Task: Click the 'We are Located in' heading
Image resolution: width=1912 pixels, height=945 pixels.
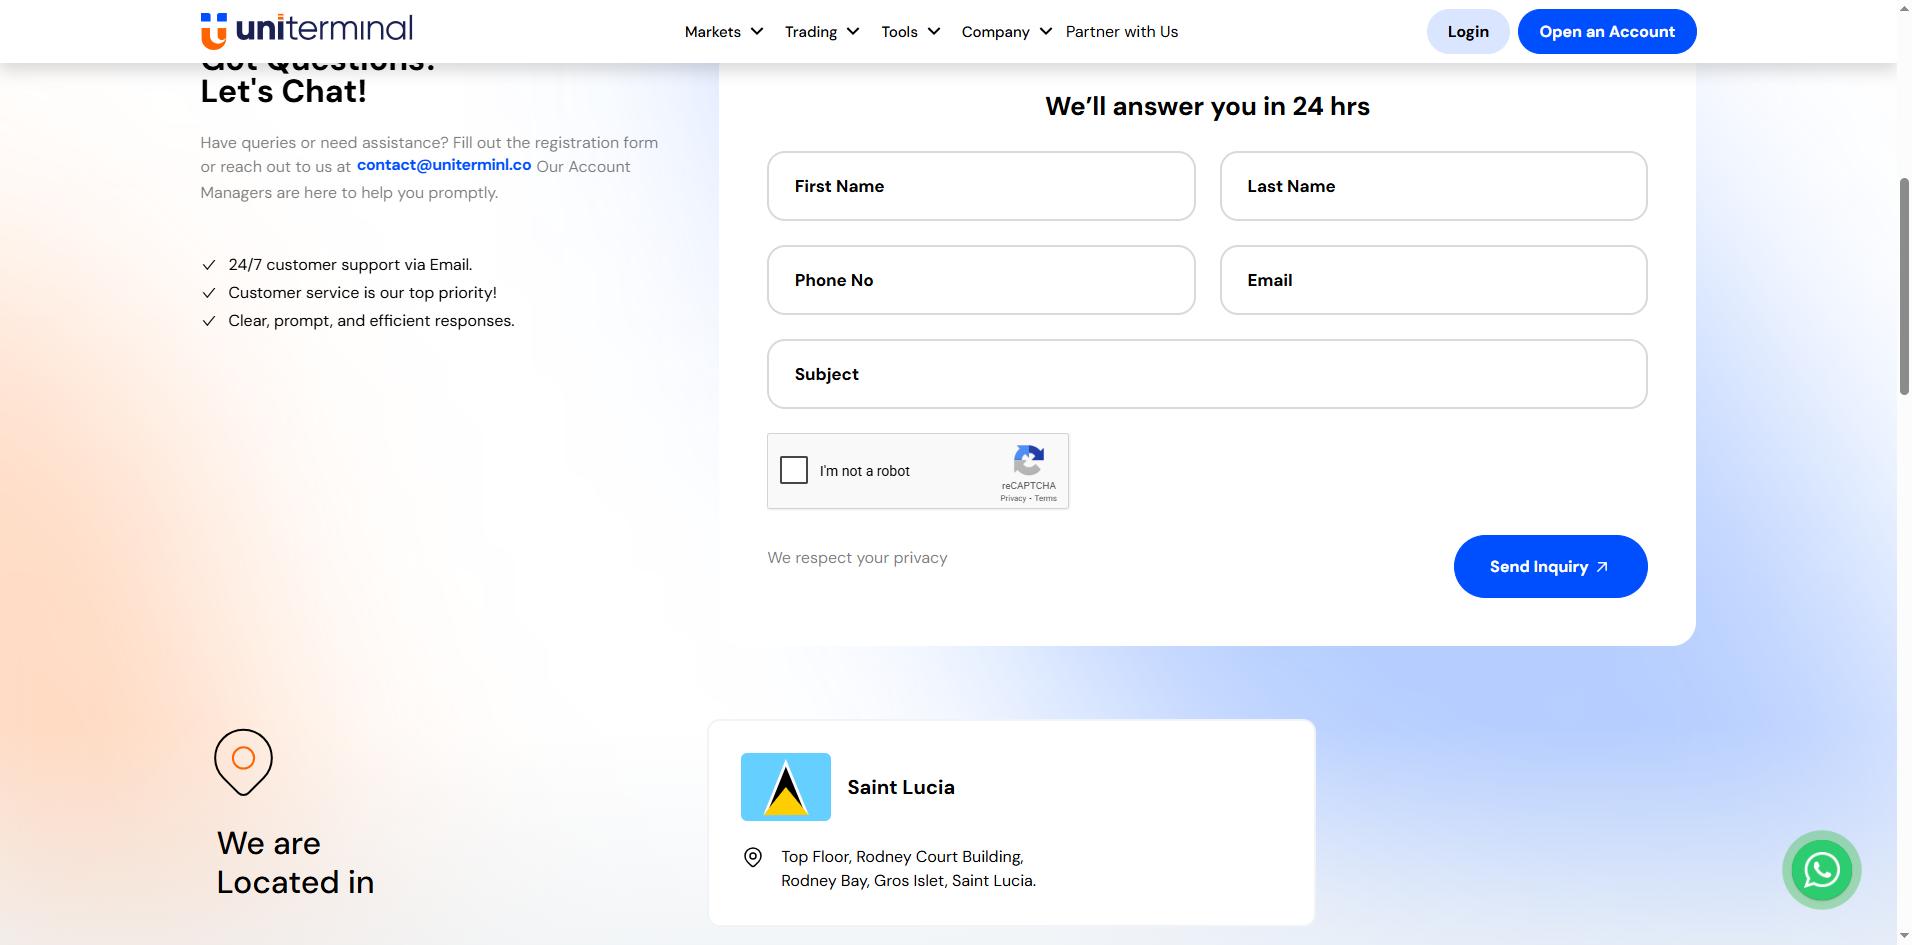Action: pyautogui.click(x=295, y=863)
